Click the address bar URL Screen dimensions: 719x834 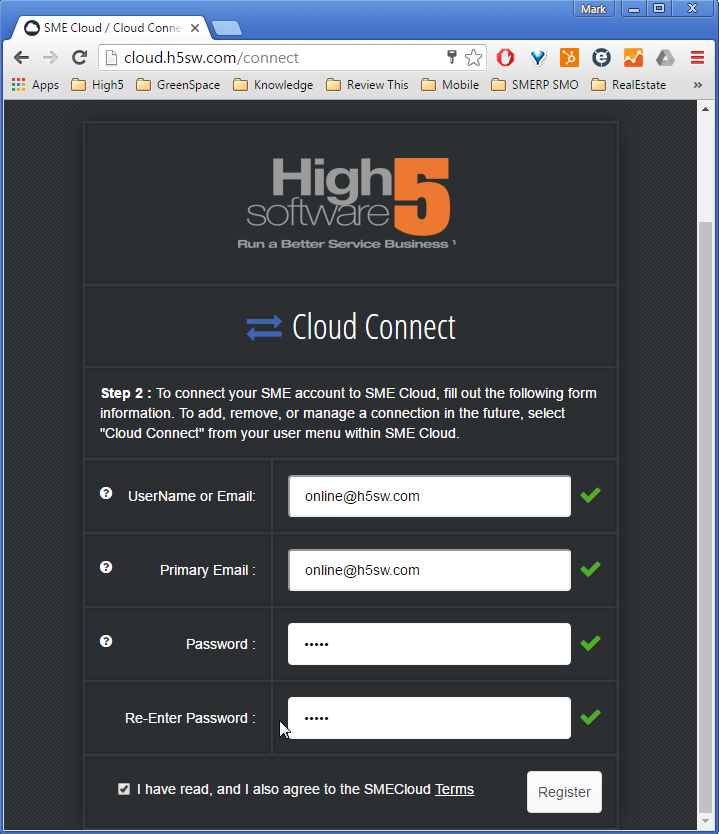211,57
